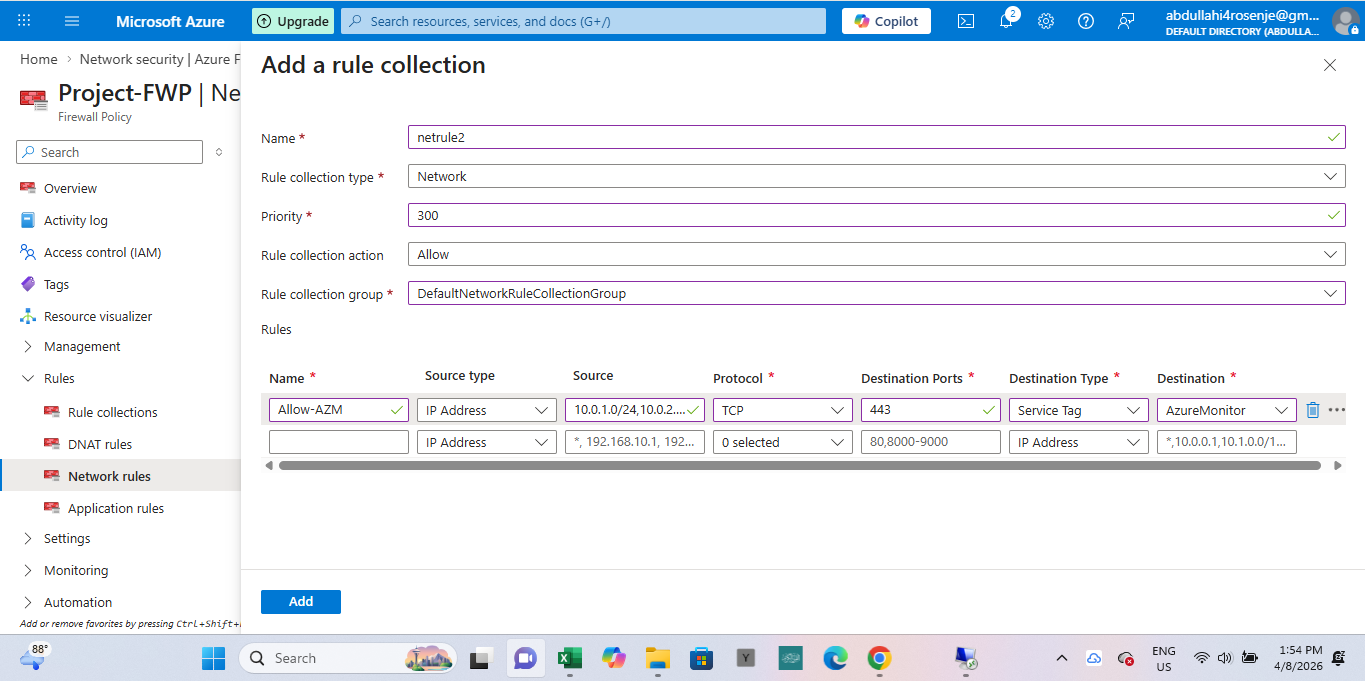Image resolution: width=1365 pixels, height=681 pixels.
Task: Open the portal settings gear icon
Action: (1046, 21)
